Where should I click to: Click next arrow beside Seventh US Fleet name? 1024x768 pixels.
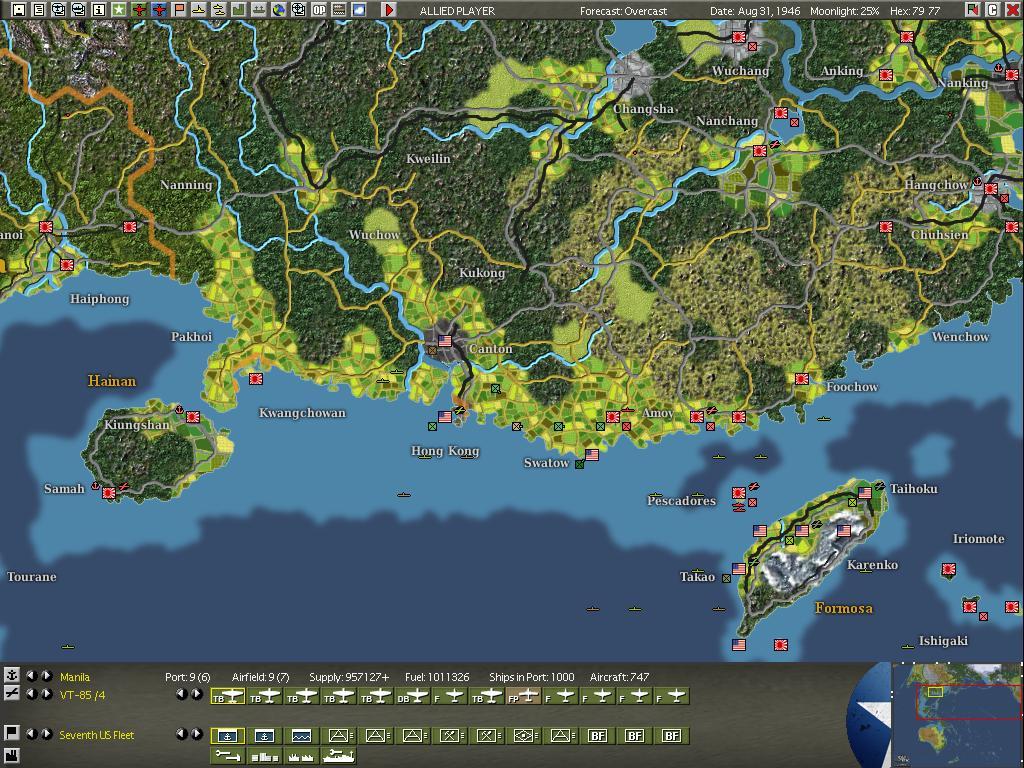click(x=46, y=734)
